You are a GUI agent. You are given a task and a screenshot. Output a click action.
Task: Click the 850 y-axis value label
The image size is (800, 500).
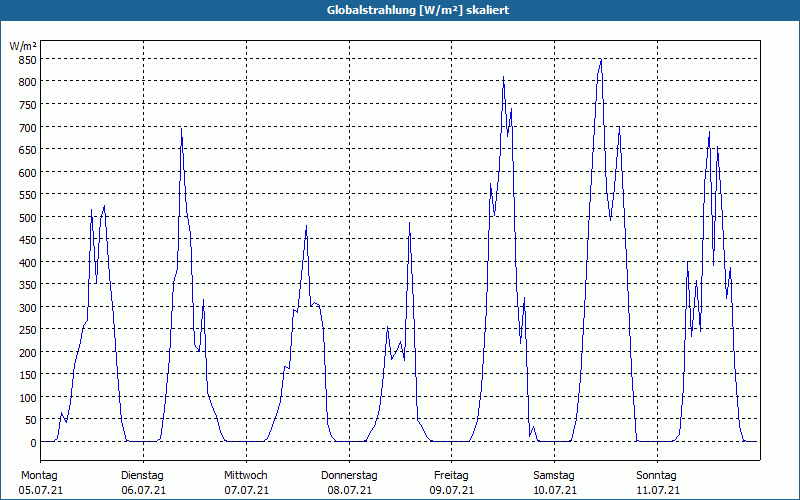(27, 60)
